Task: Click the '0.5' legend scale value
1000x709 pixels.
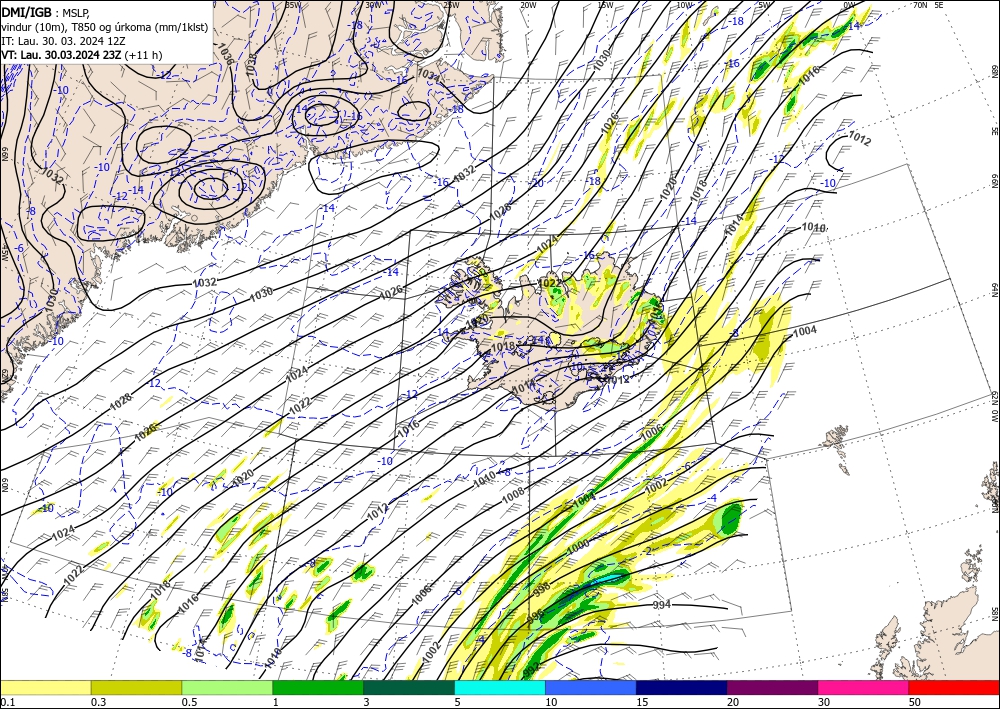Action: point(189,702)
